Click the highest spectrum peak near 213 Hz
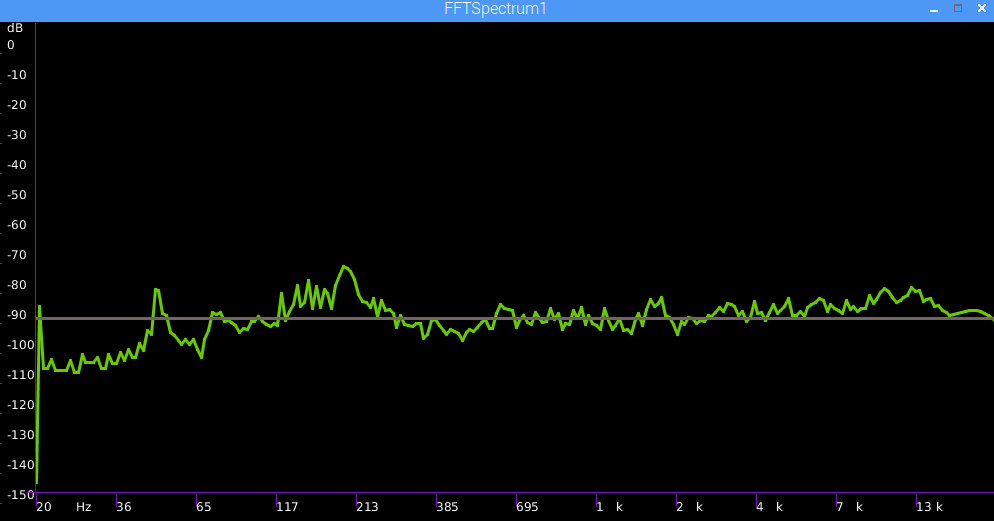Image resolution: width=994 pixels, height=521 pixels. click(344, 267)
